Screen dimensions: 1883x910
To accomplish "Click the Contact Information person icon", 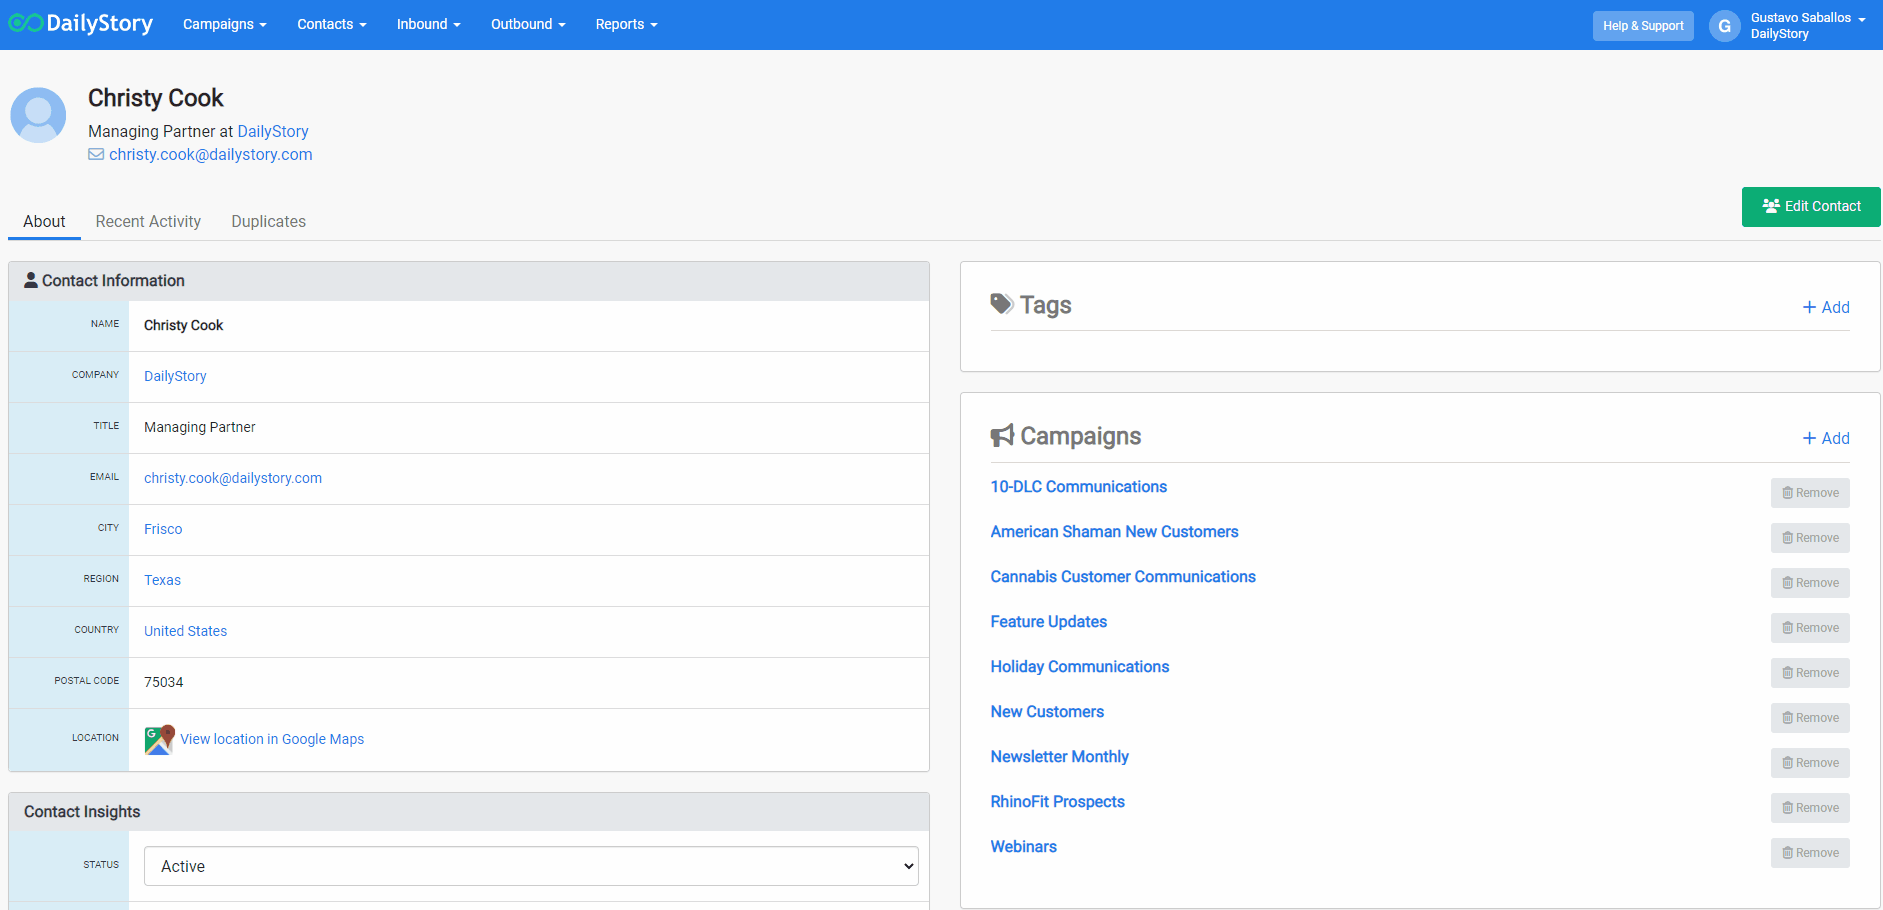I will pyautogui.click(x=31, y=280).
